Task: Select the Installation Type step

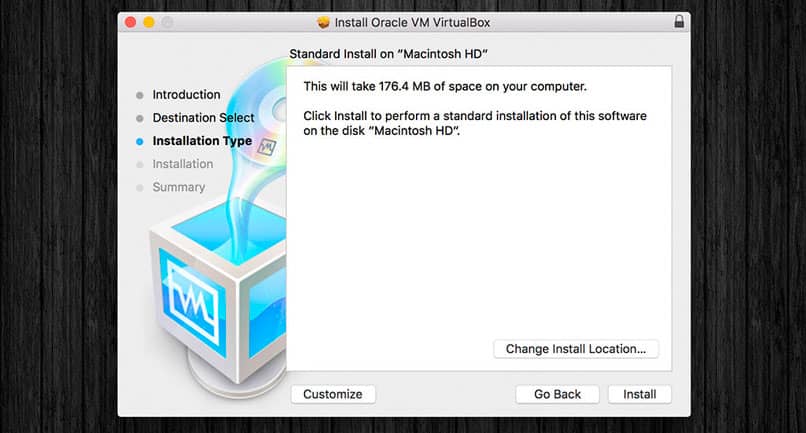Action: (x=202, y=141)
